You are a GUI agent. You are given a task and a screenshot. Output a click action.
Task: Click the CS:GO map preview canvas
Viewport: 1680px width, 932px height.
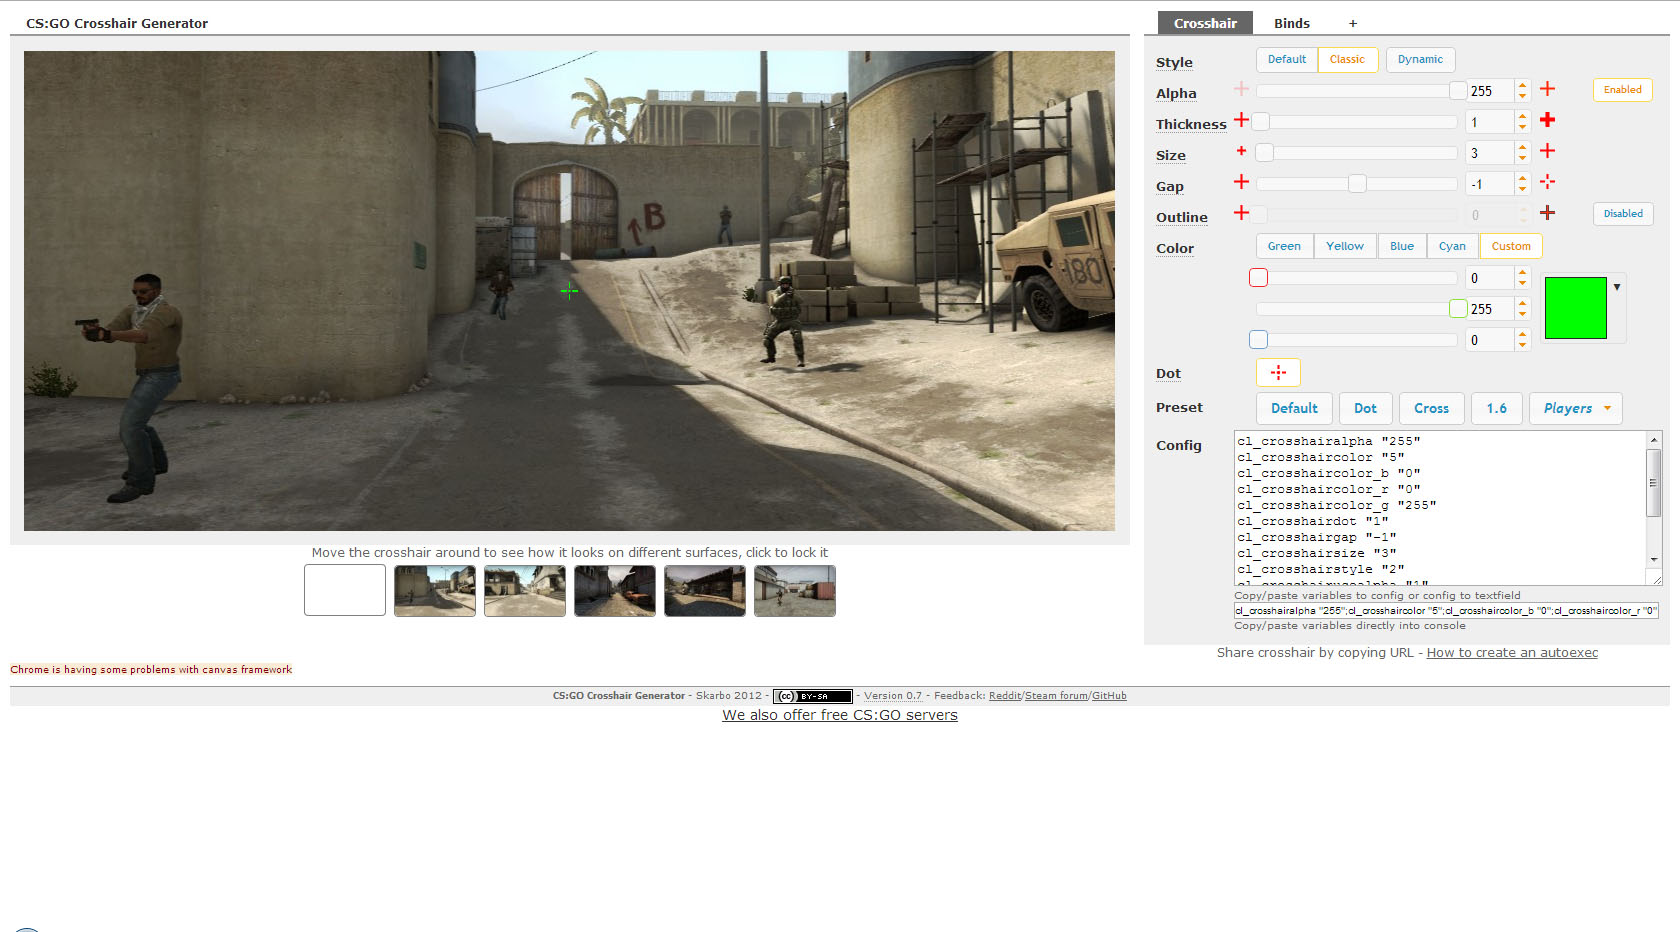click(569, 291)
